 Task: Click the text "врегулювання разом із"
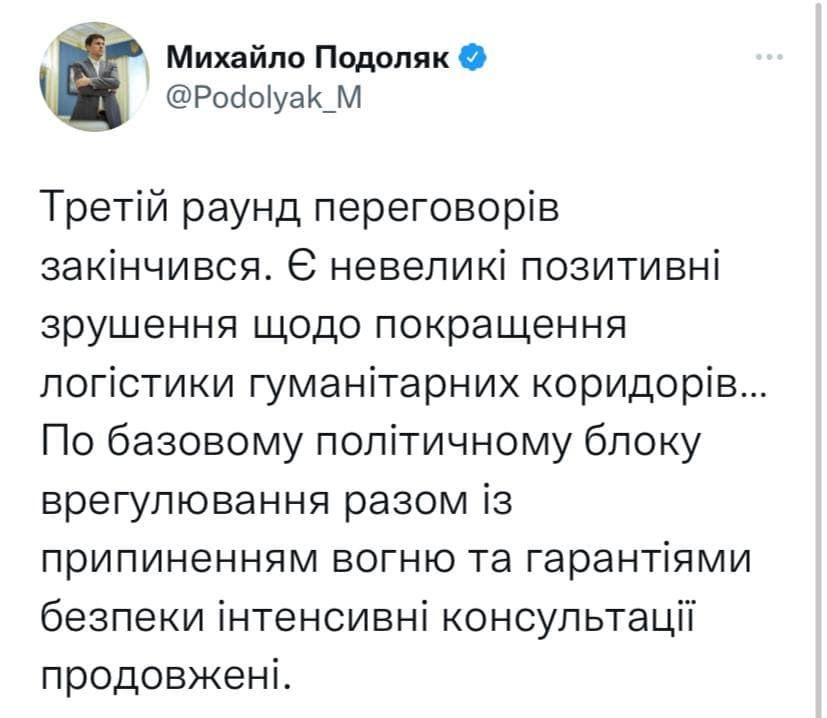pyautogui.click(x=276, y=500)
